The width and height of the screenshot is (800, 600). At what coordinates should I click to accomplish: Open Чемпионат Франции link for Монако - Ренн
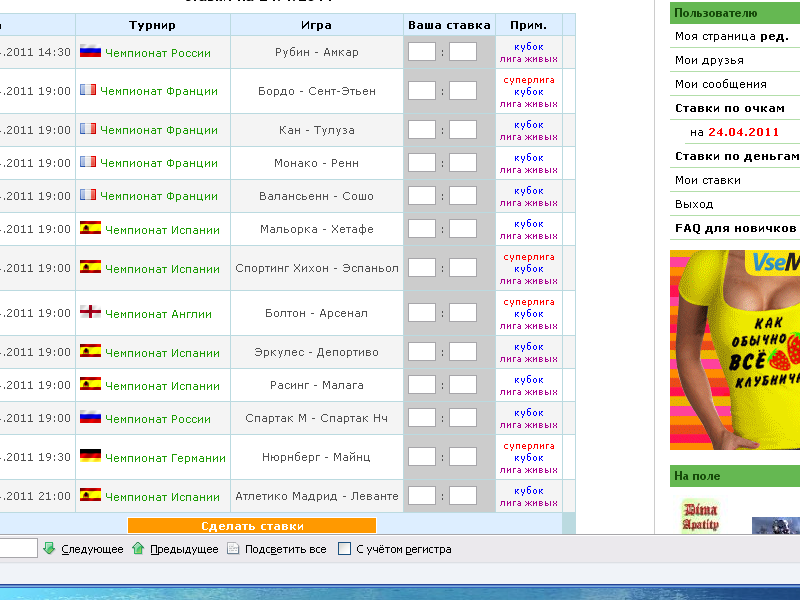tap(159, 163)
